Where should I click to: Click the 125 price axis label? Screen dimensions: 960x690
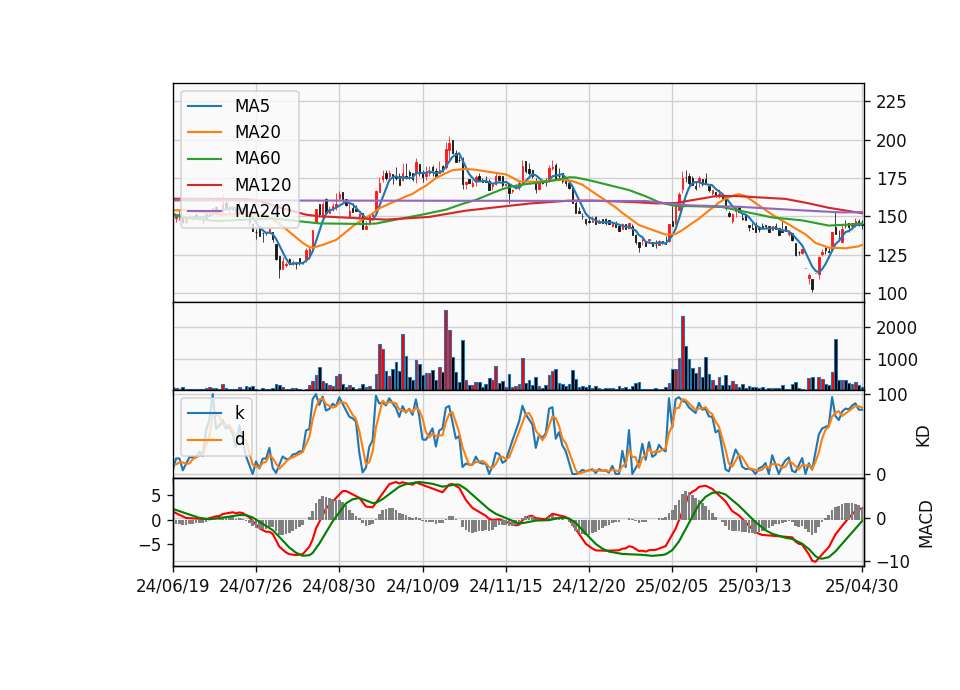coord(891,255)
